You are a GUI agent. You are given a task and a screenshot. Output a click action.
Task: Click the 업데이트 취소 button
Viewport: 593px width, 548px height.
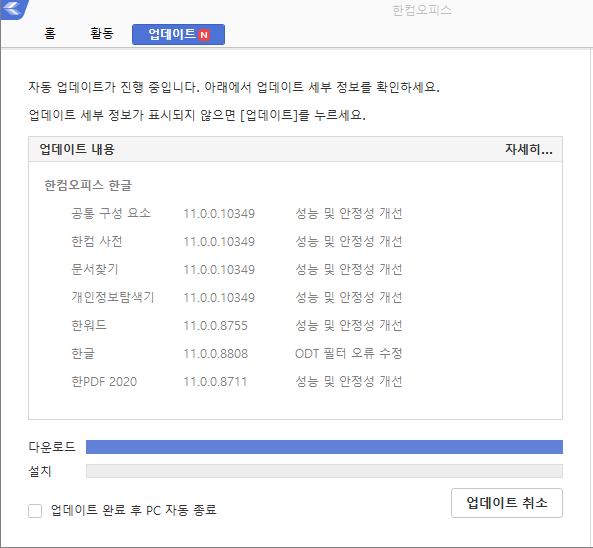[507, 503]
